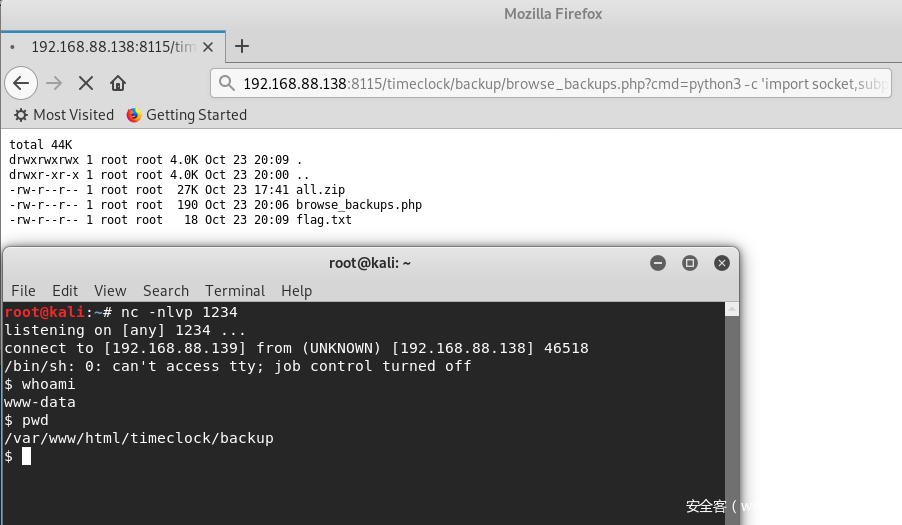This screenshot has height=525, width=902.
Task: Open the terminal Search menu
Action: [x=166, y=291]
